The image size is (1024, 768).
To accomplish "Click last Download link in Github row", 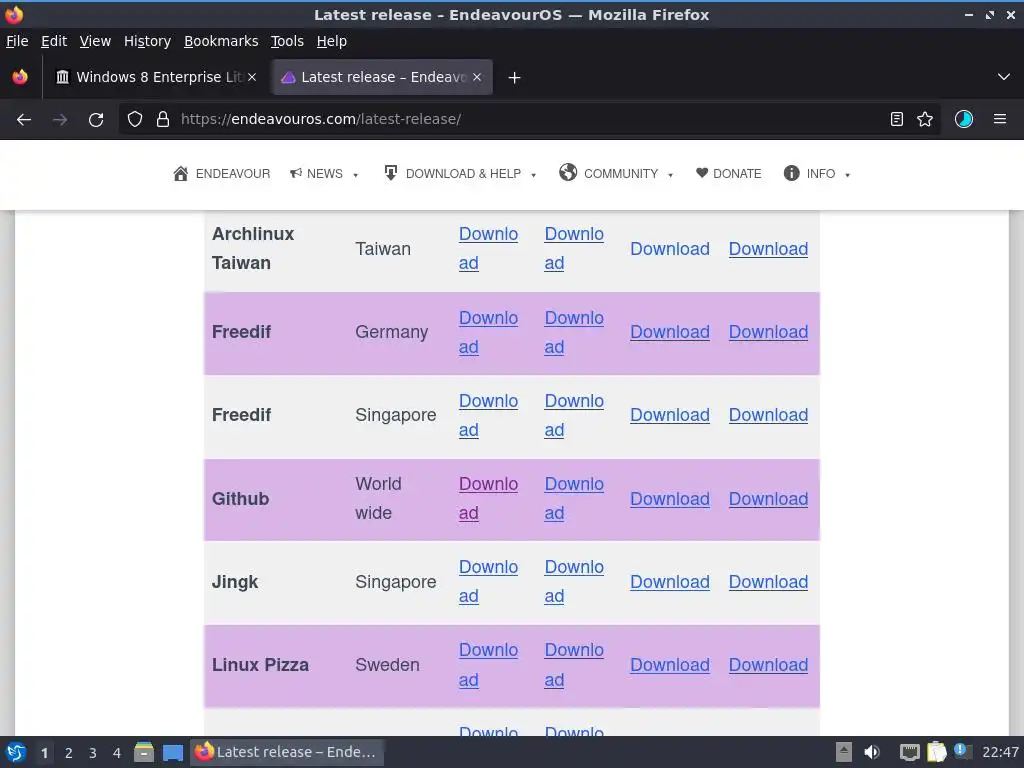I will point(768,499).
